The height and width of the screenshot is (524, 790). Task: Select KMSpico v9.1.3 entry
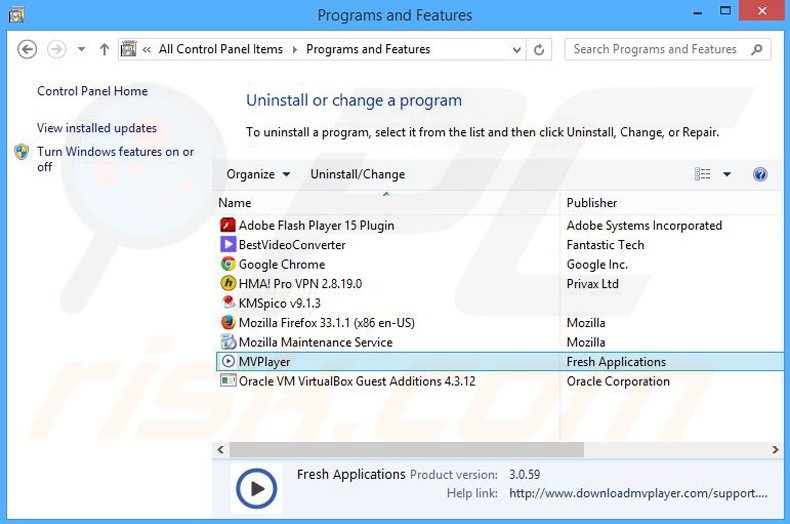coord(280,303)
